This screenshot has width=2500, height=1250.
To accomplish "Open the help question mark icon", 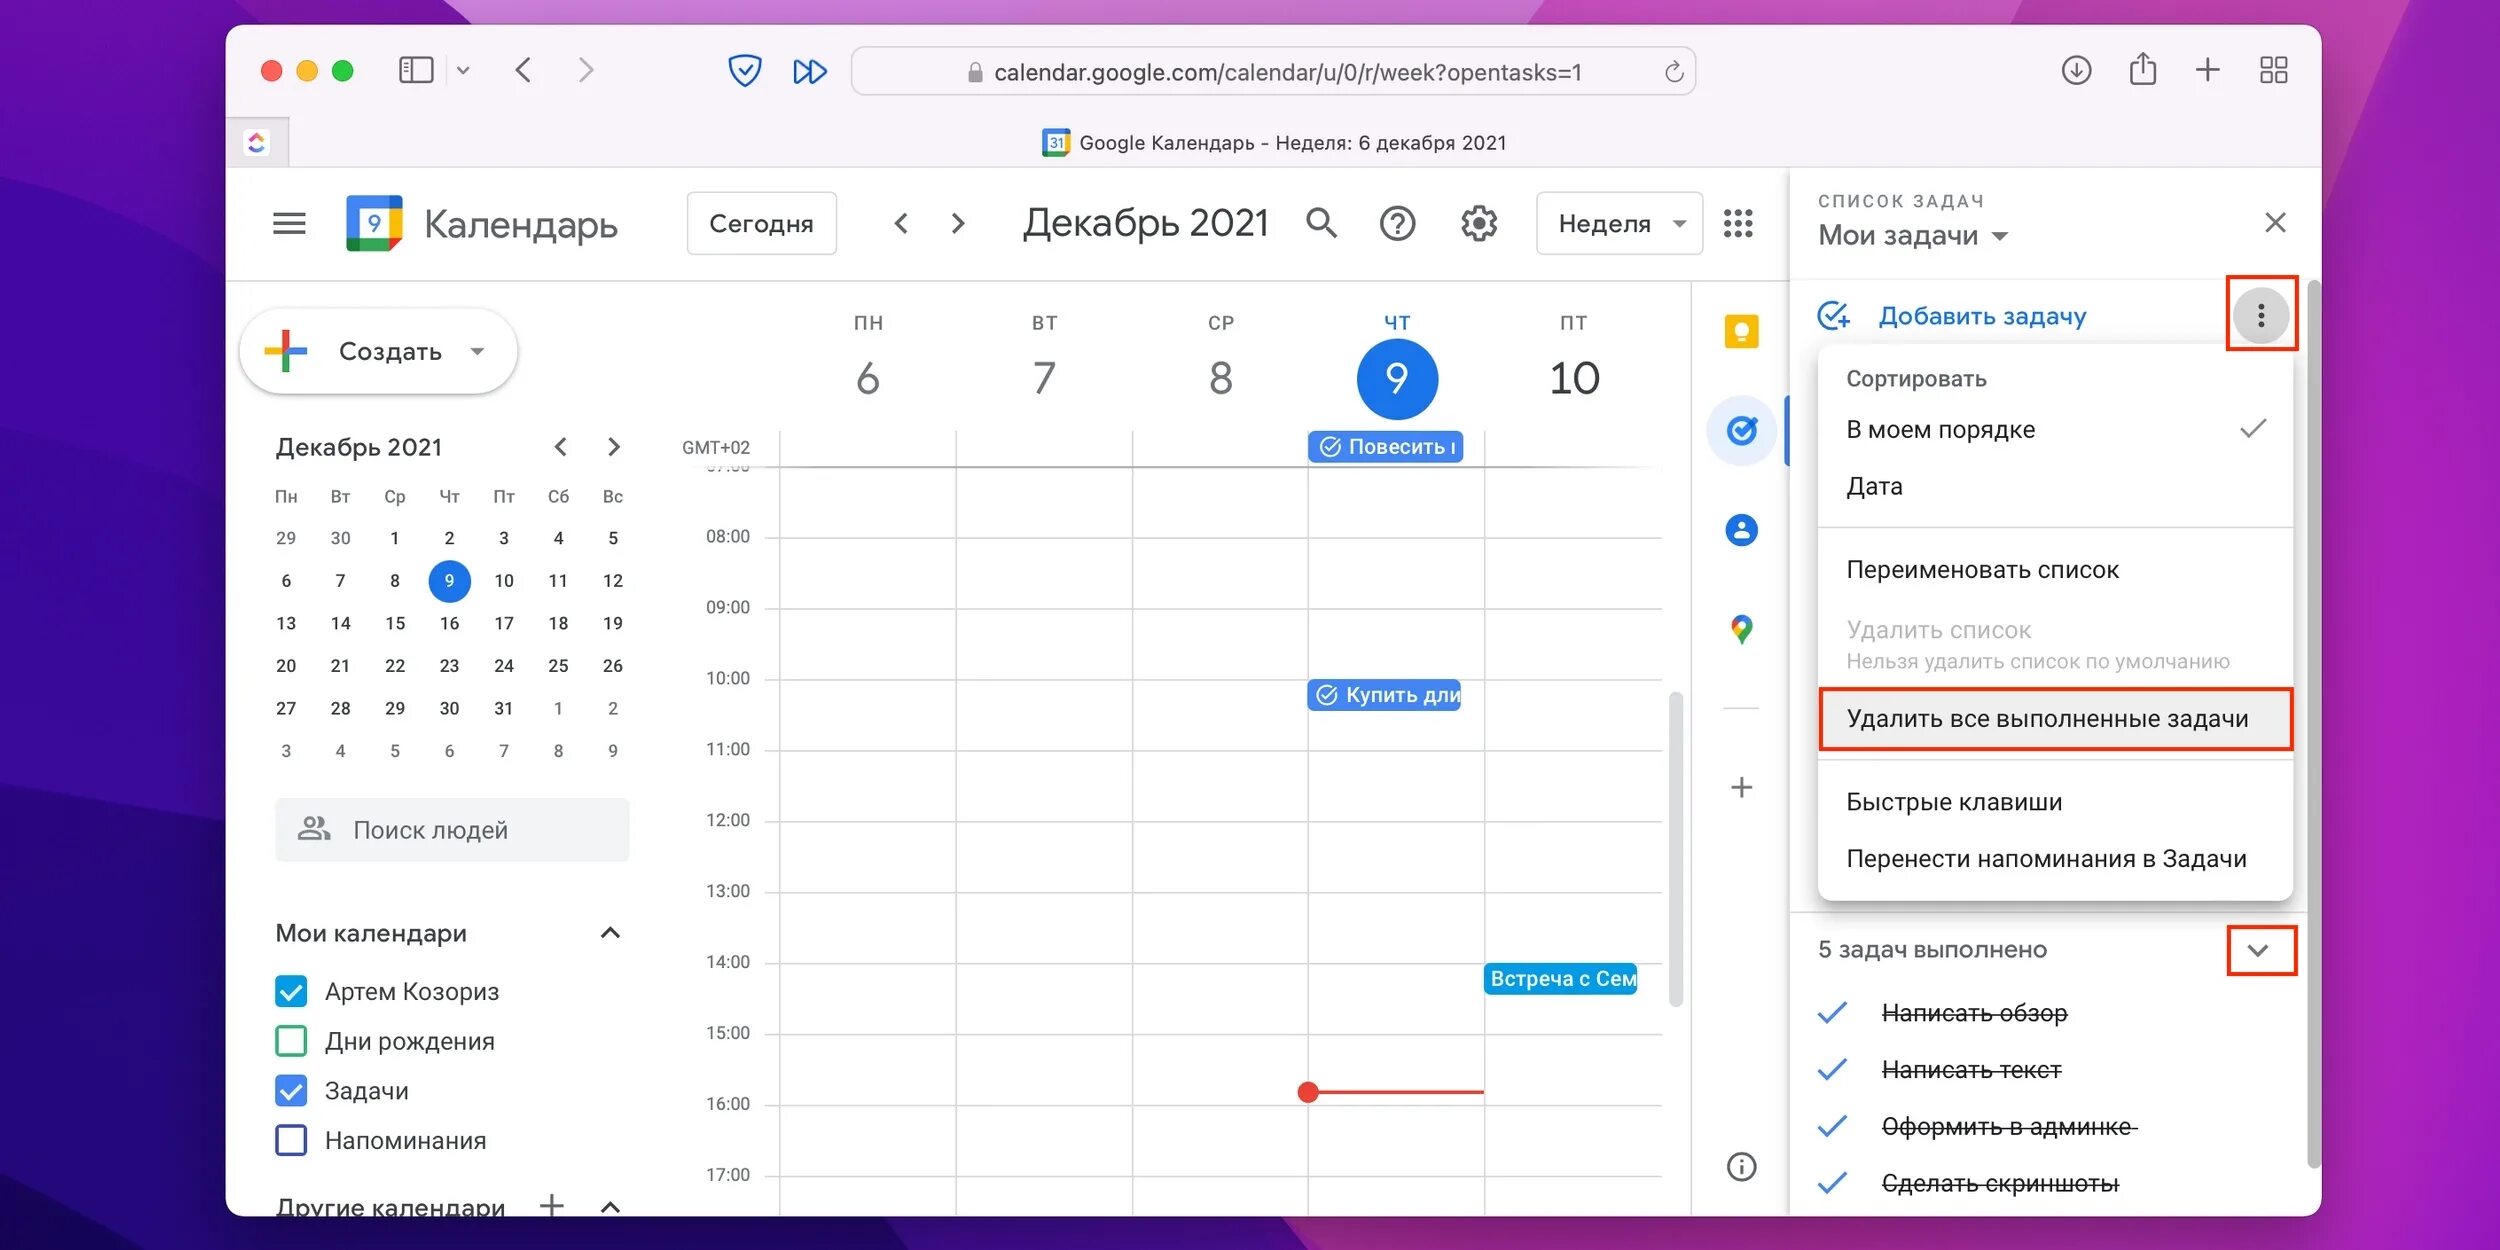I will [1397, 223].
